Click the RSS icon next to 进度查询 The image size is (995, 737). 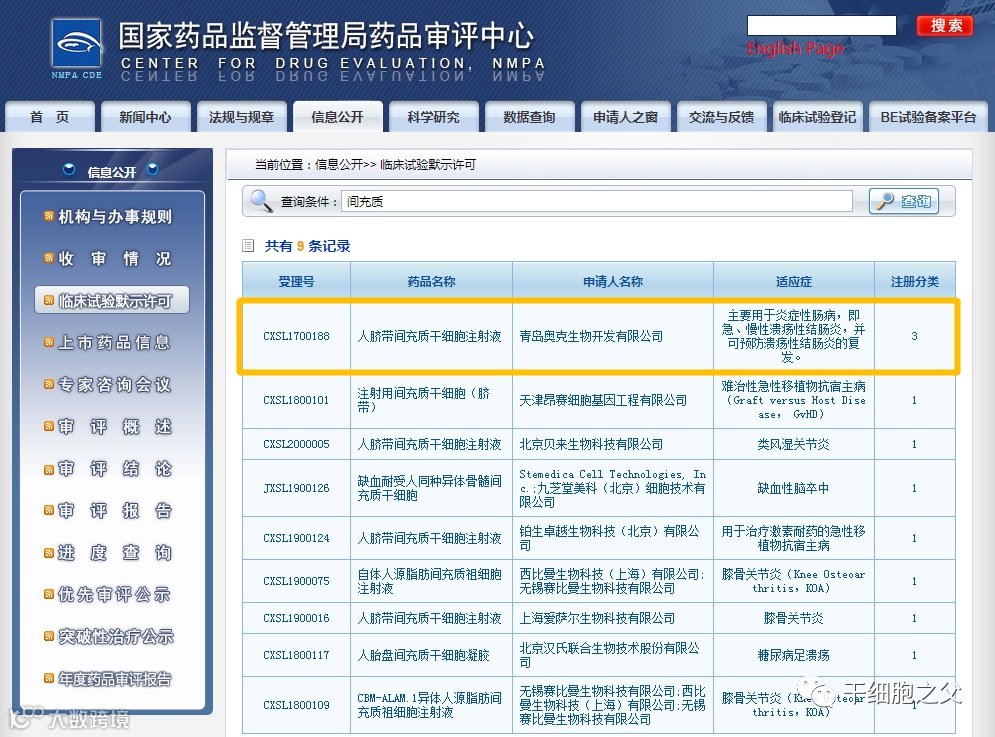pos(49,552)
